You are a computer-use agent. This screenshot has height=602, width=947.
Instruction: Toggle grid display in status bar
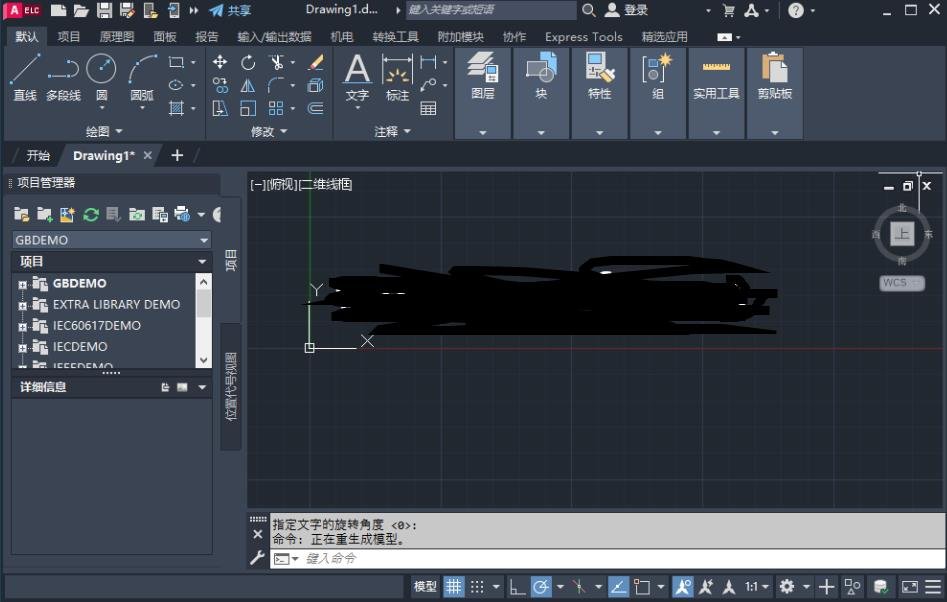pyautogui.click(x=454, y=586)
